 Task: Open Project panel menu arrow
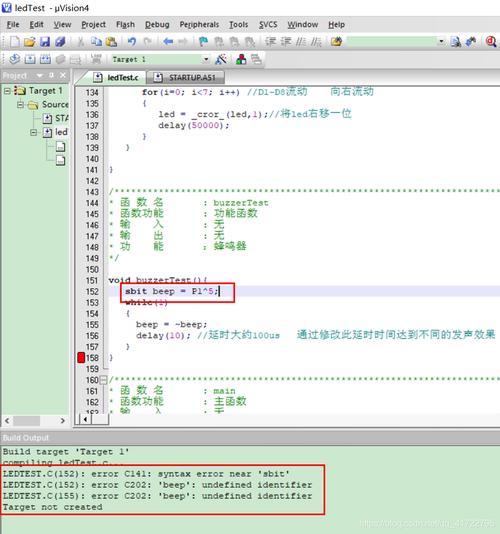pos(40,75)
